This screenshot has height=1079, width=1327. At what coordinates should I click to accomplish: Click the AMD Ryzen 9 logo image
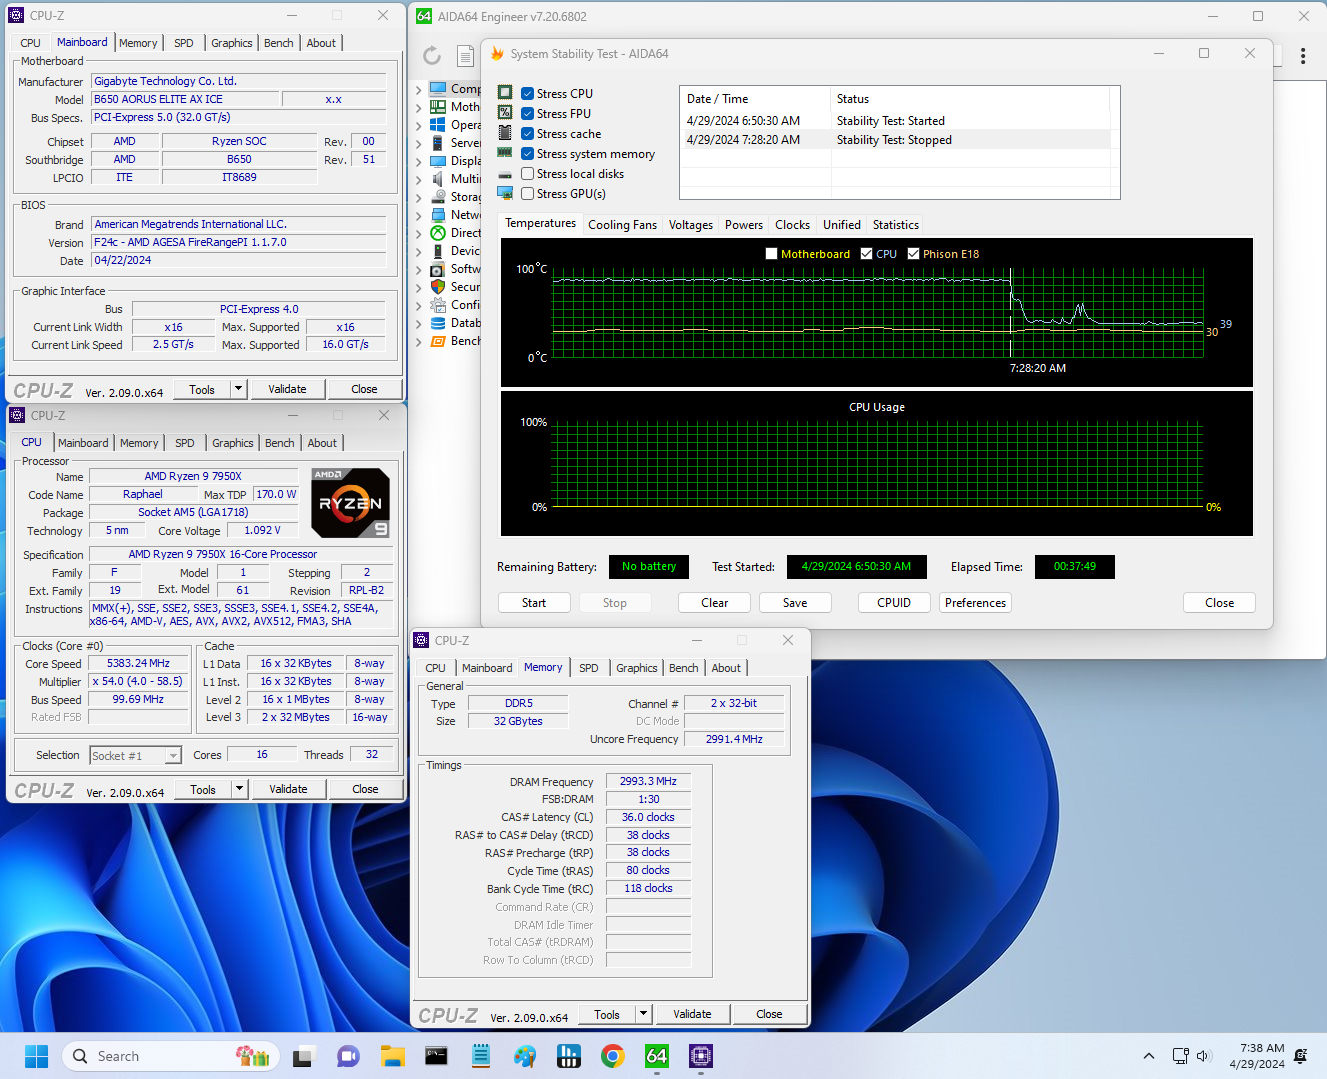pos(350,503)
